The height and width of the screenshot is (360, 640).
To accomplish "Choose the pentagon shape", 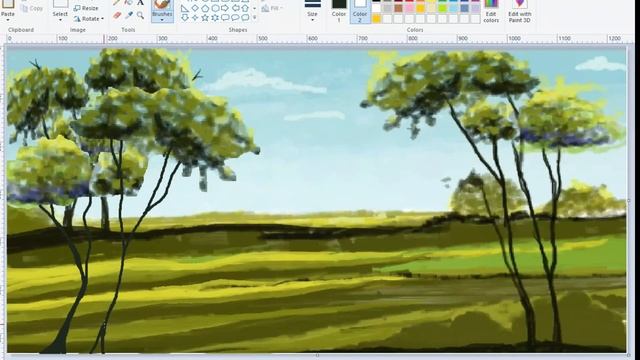I will (205, 8).
